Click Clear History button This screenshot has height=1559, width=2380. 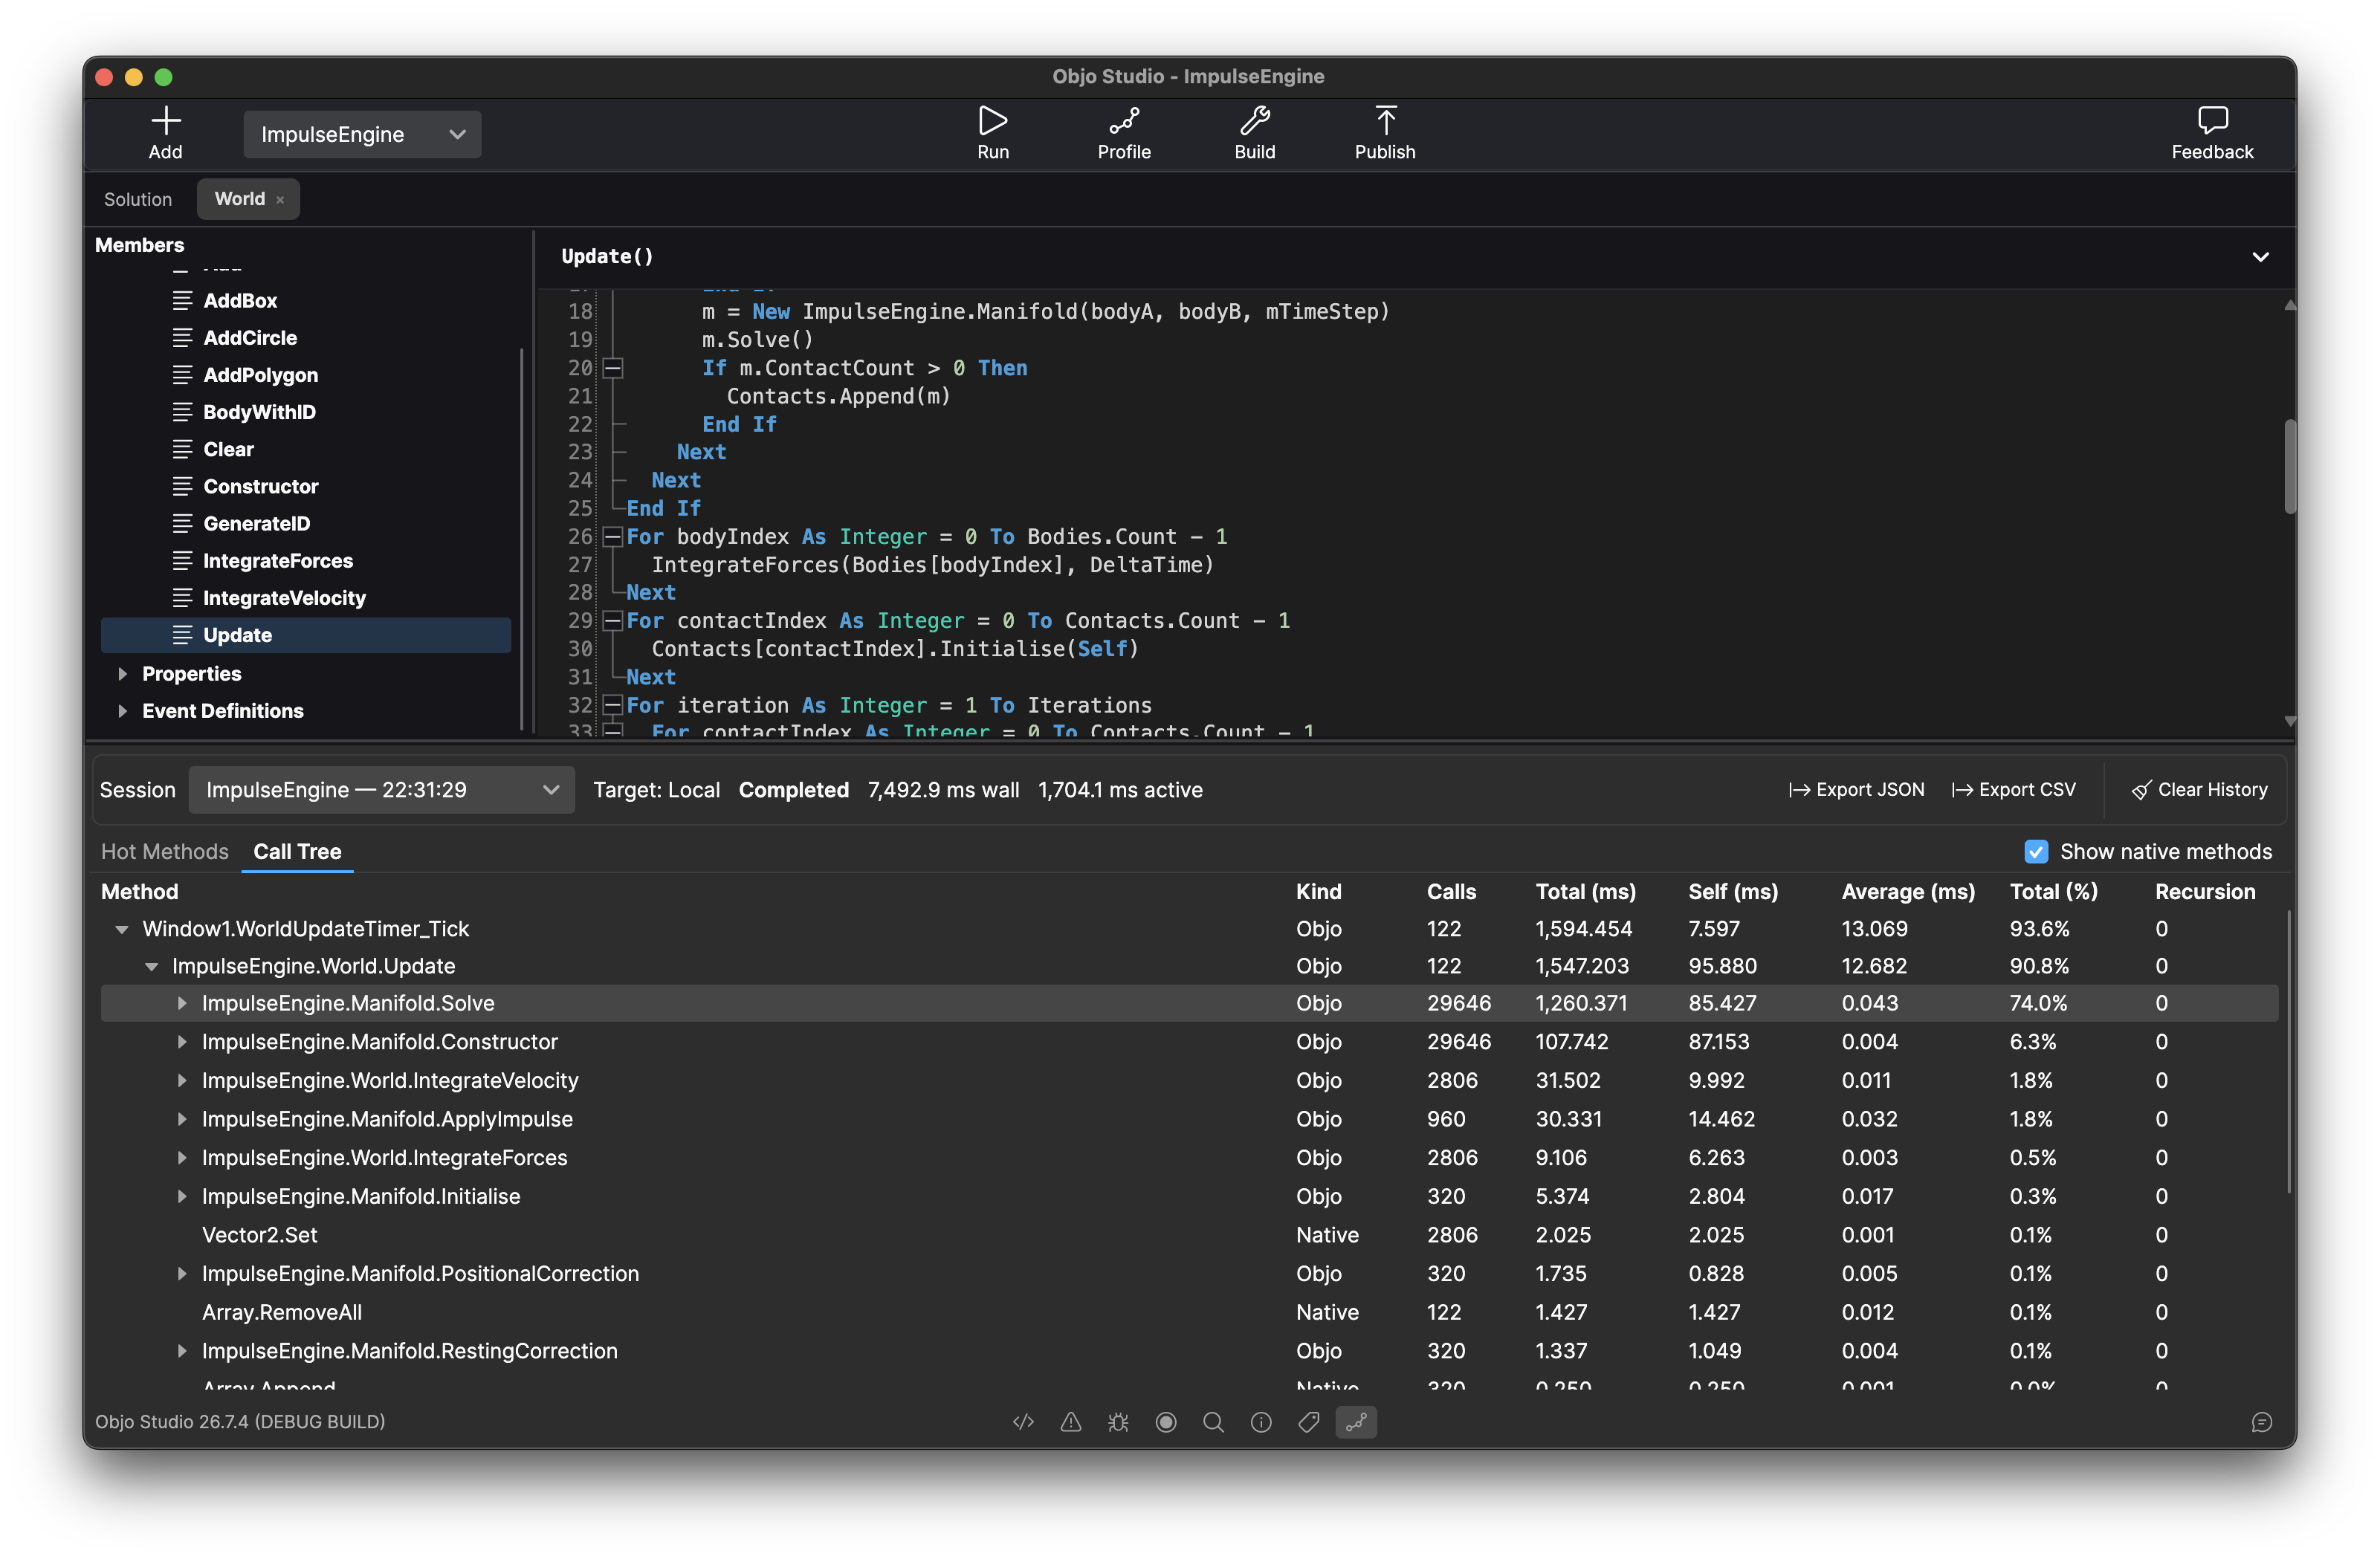2199,789
